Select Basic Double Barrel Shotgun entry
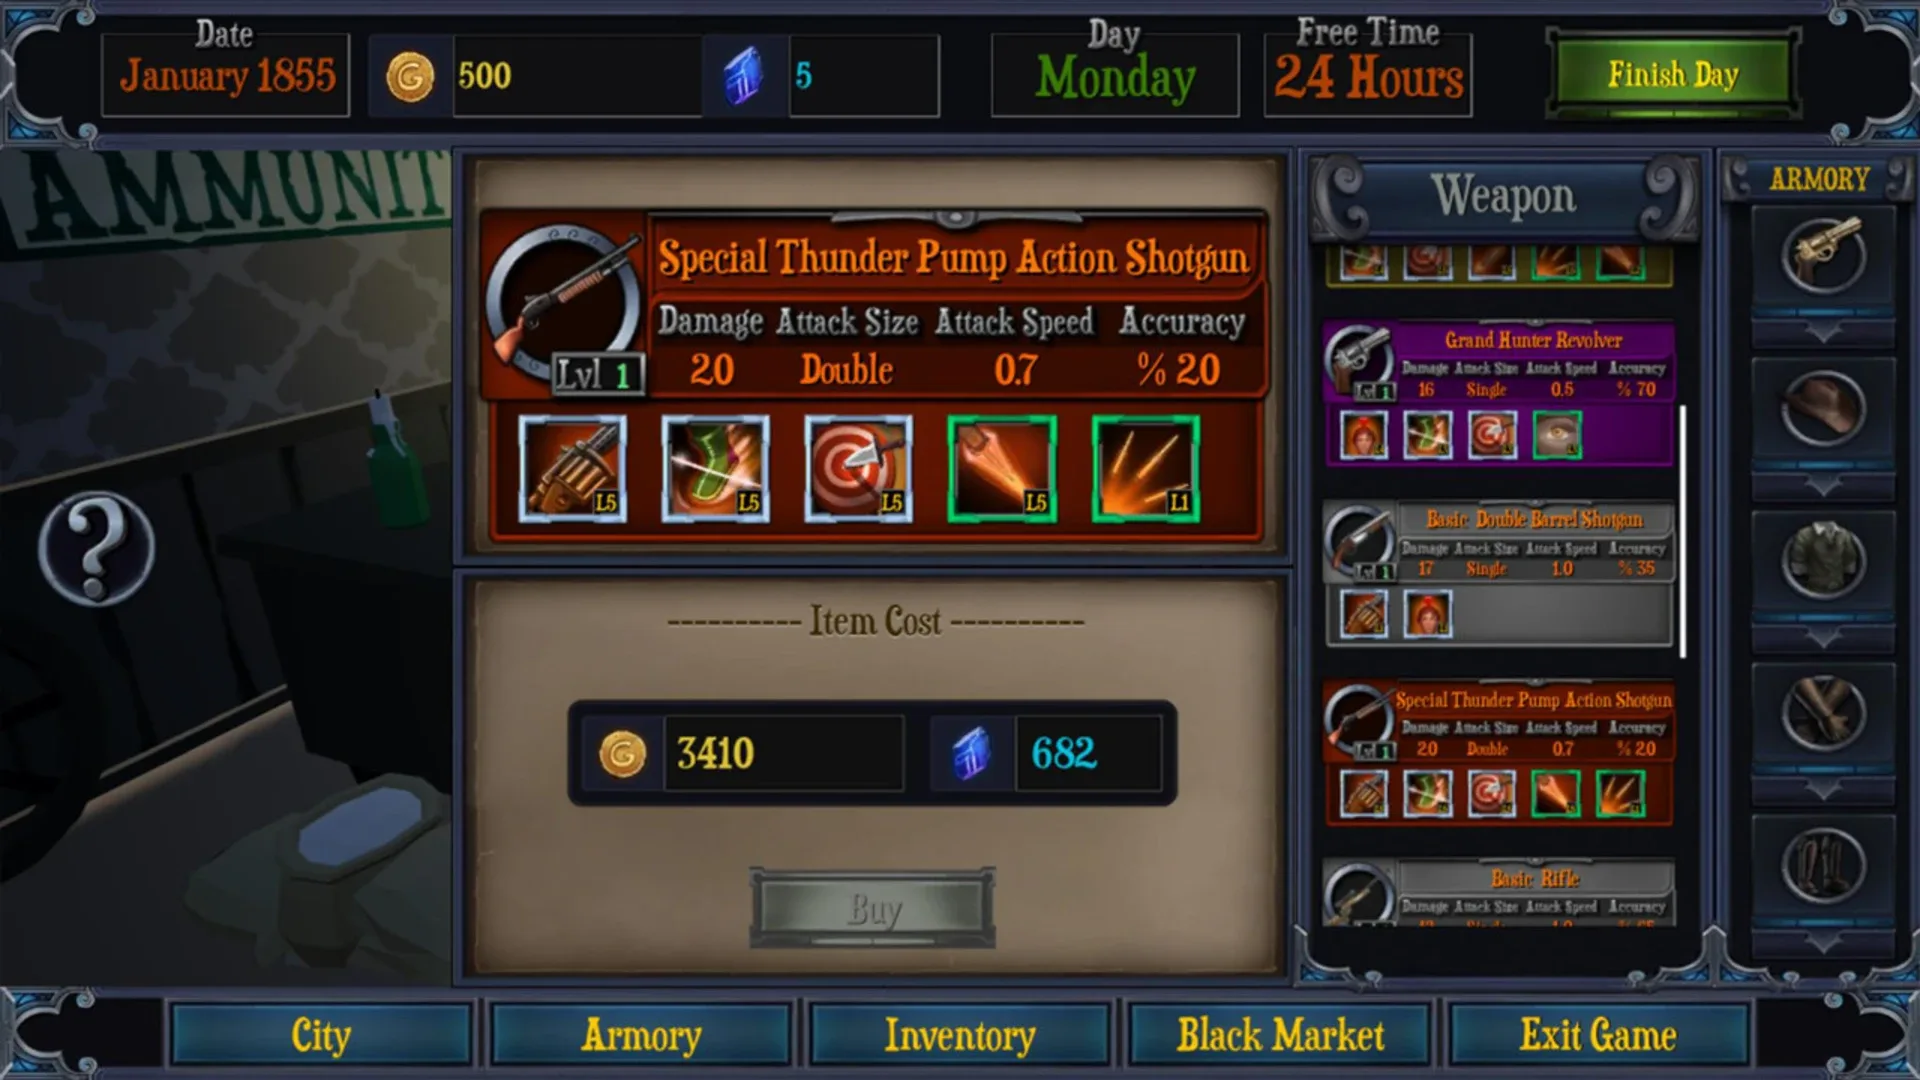1920x1080 pixels. [x=1498, y=573]
